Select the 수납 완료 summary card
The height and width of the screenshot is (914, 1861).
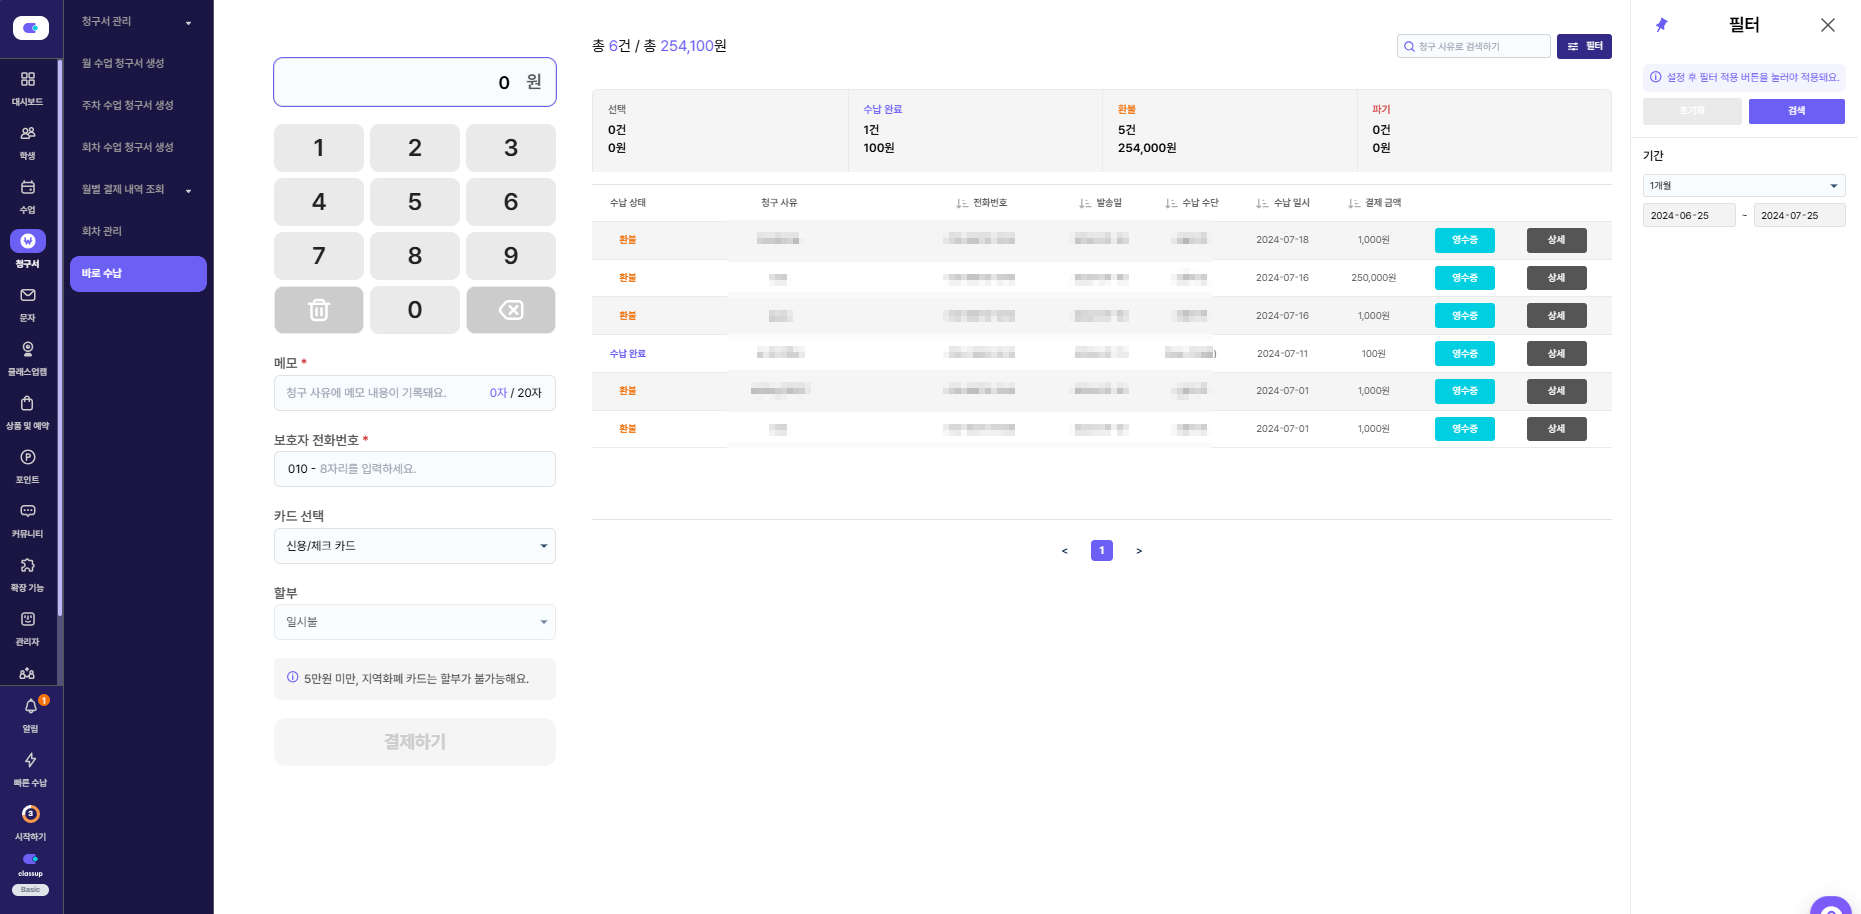pyautogui.click(x=975, y=130)
